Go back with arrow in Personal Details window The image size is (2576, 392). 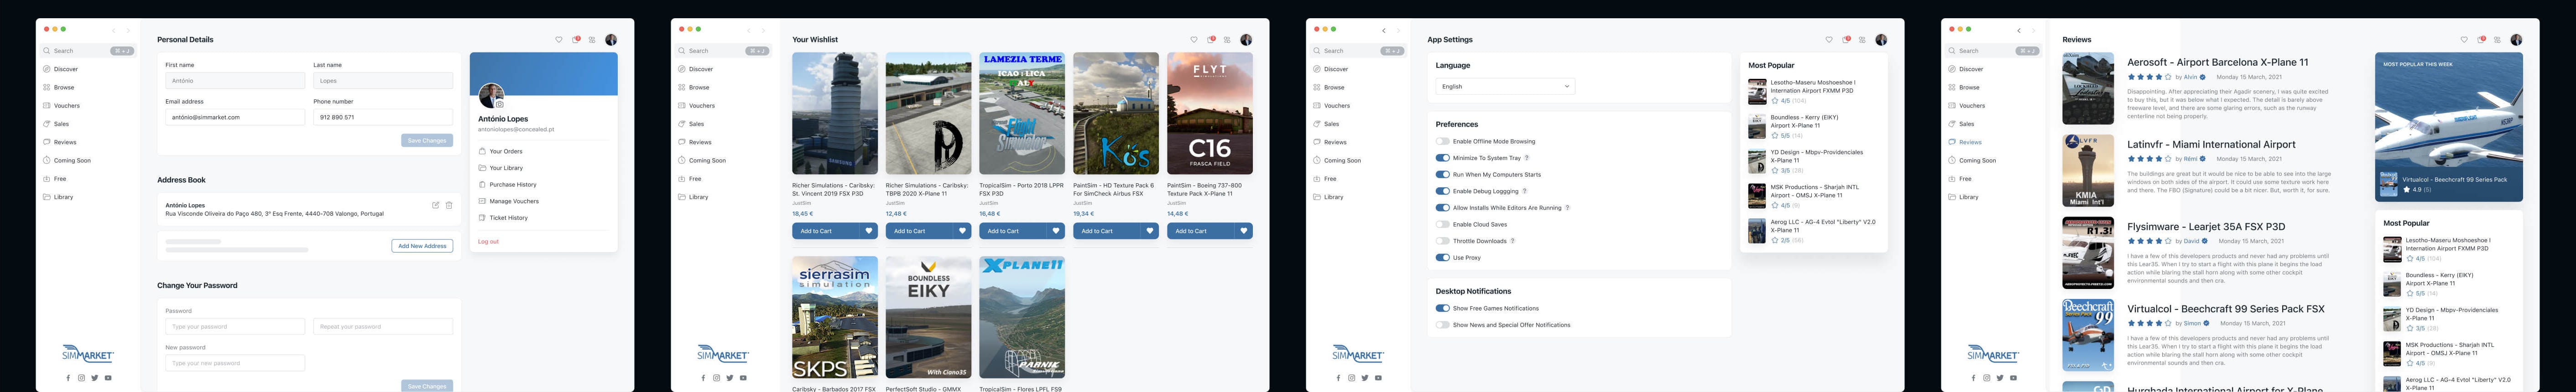114,31
